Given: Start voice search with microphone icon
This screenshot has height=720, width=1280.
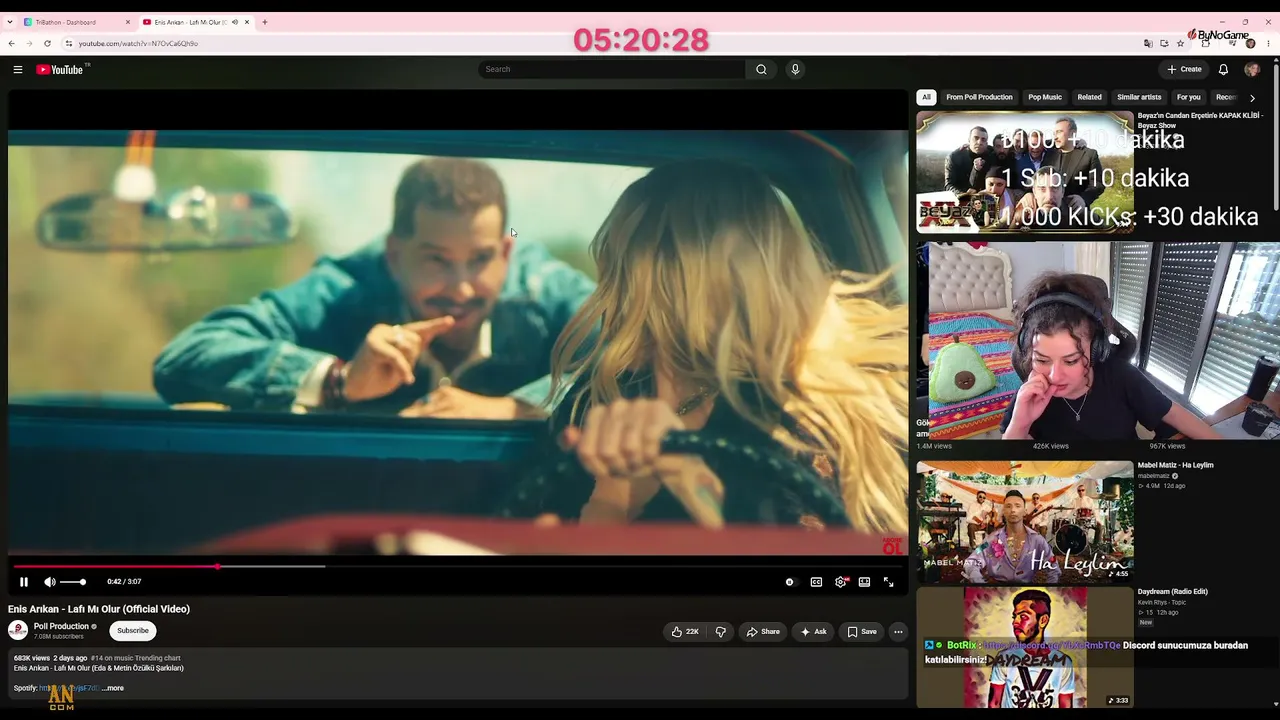Looking at the screenshot, I should click(795, 69).
